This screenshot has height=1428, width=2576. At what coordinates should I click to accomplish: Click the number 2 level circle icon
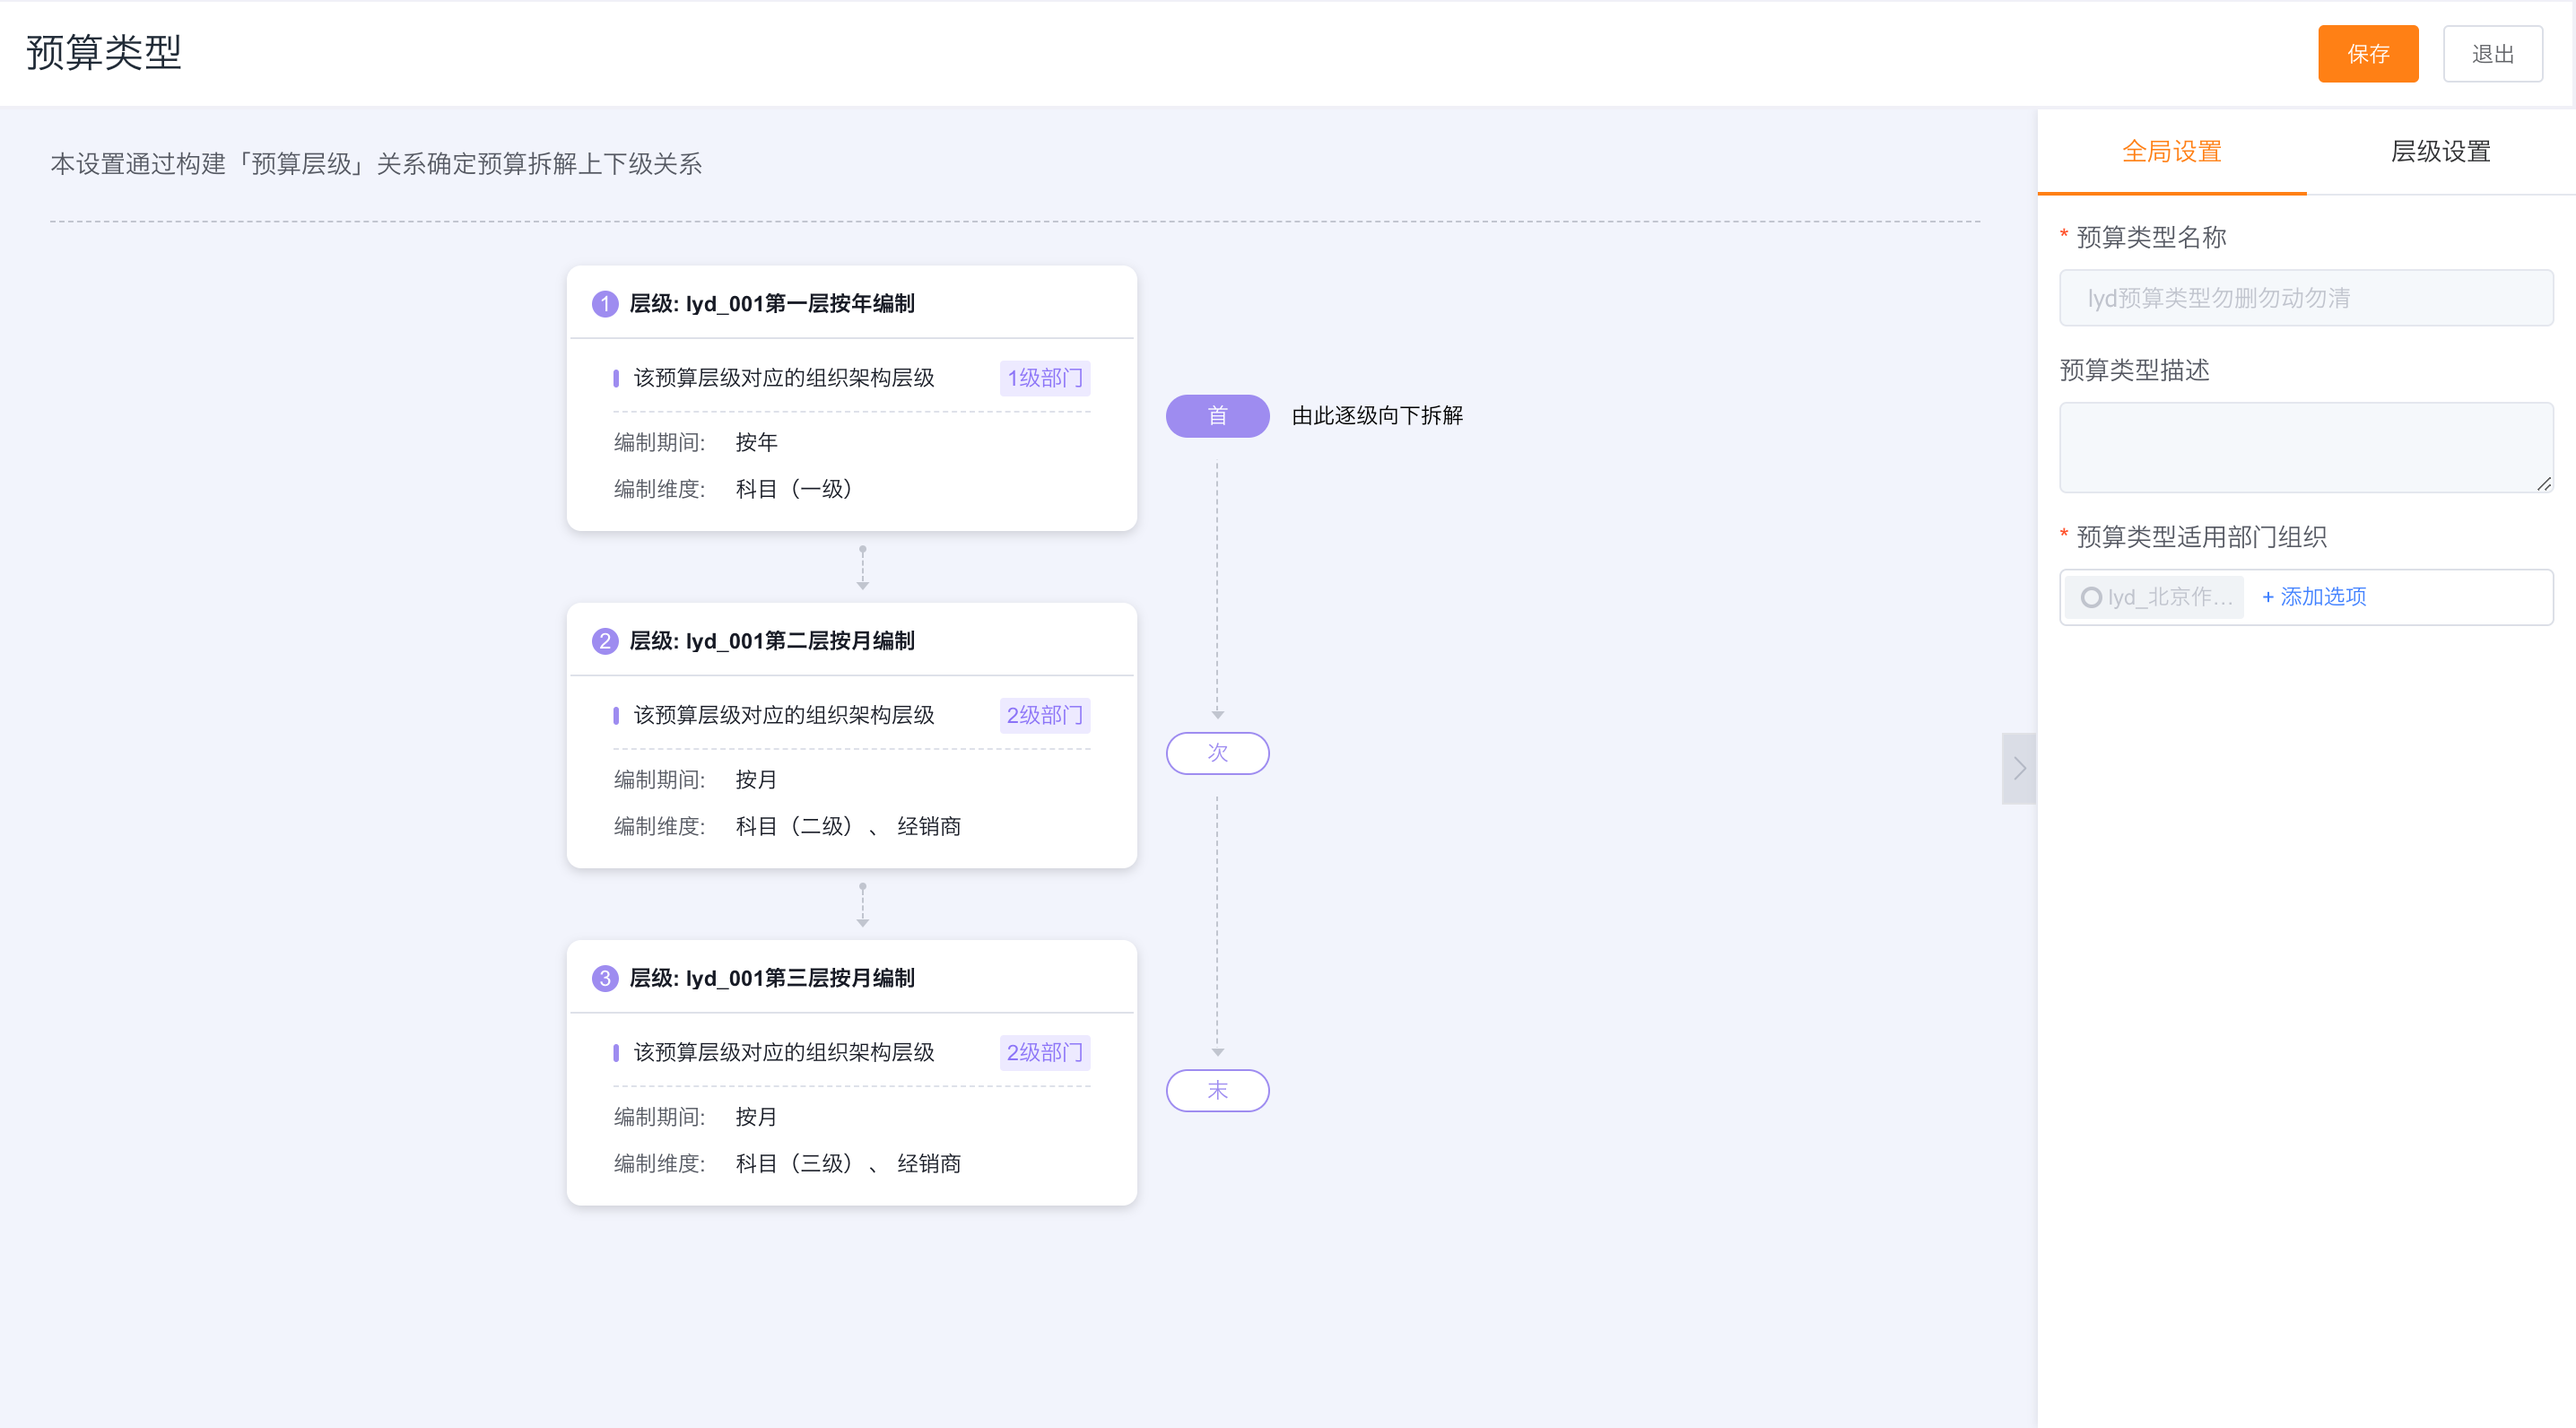click(604, 641)
